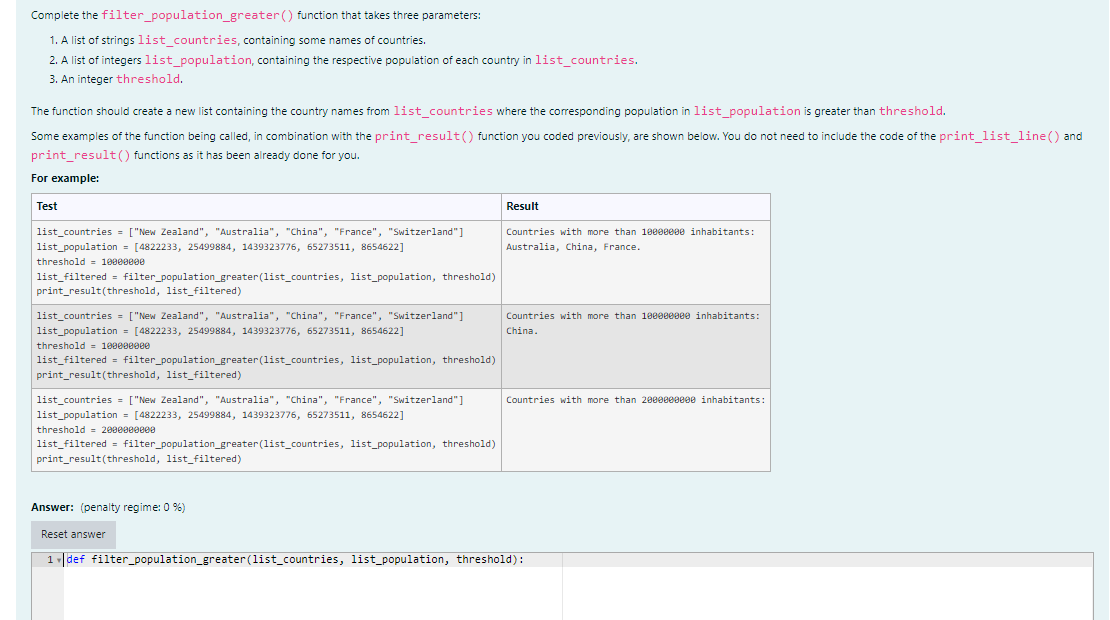Click list_population in list item 2
This screenshot has height=620, width=1110.
click(x=198, y=60)
